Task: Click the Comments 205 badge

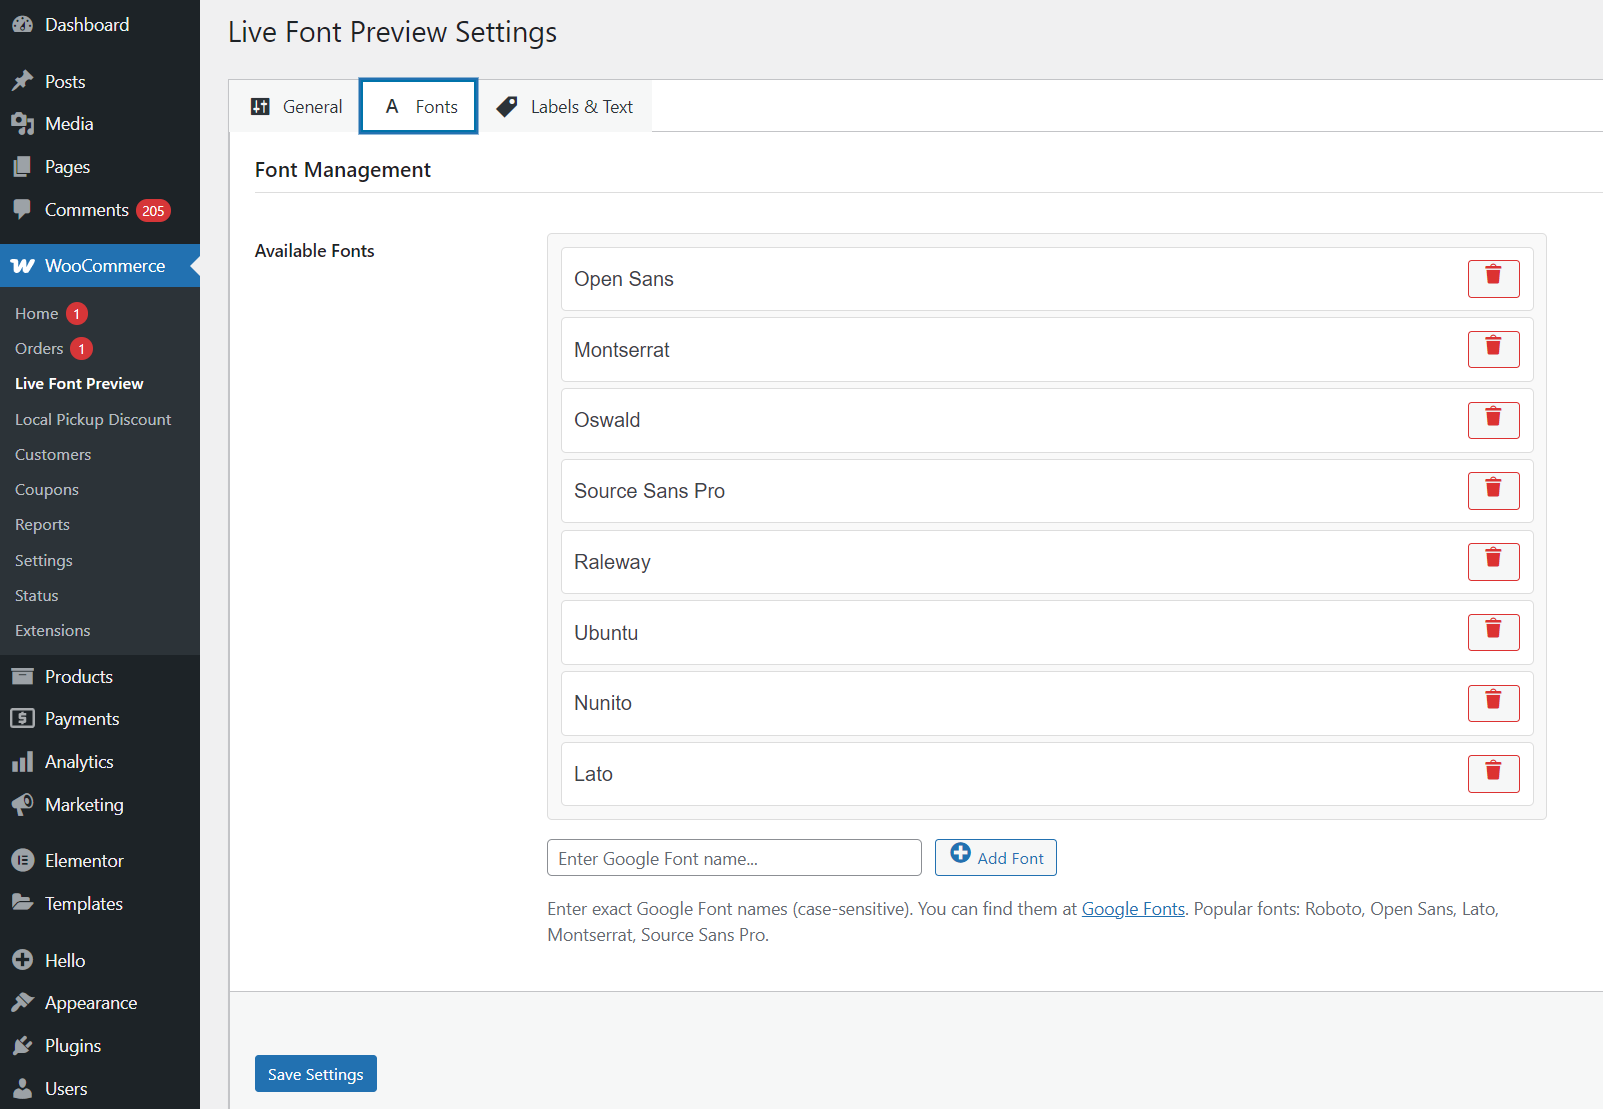Action: click(x=152, y=210)
